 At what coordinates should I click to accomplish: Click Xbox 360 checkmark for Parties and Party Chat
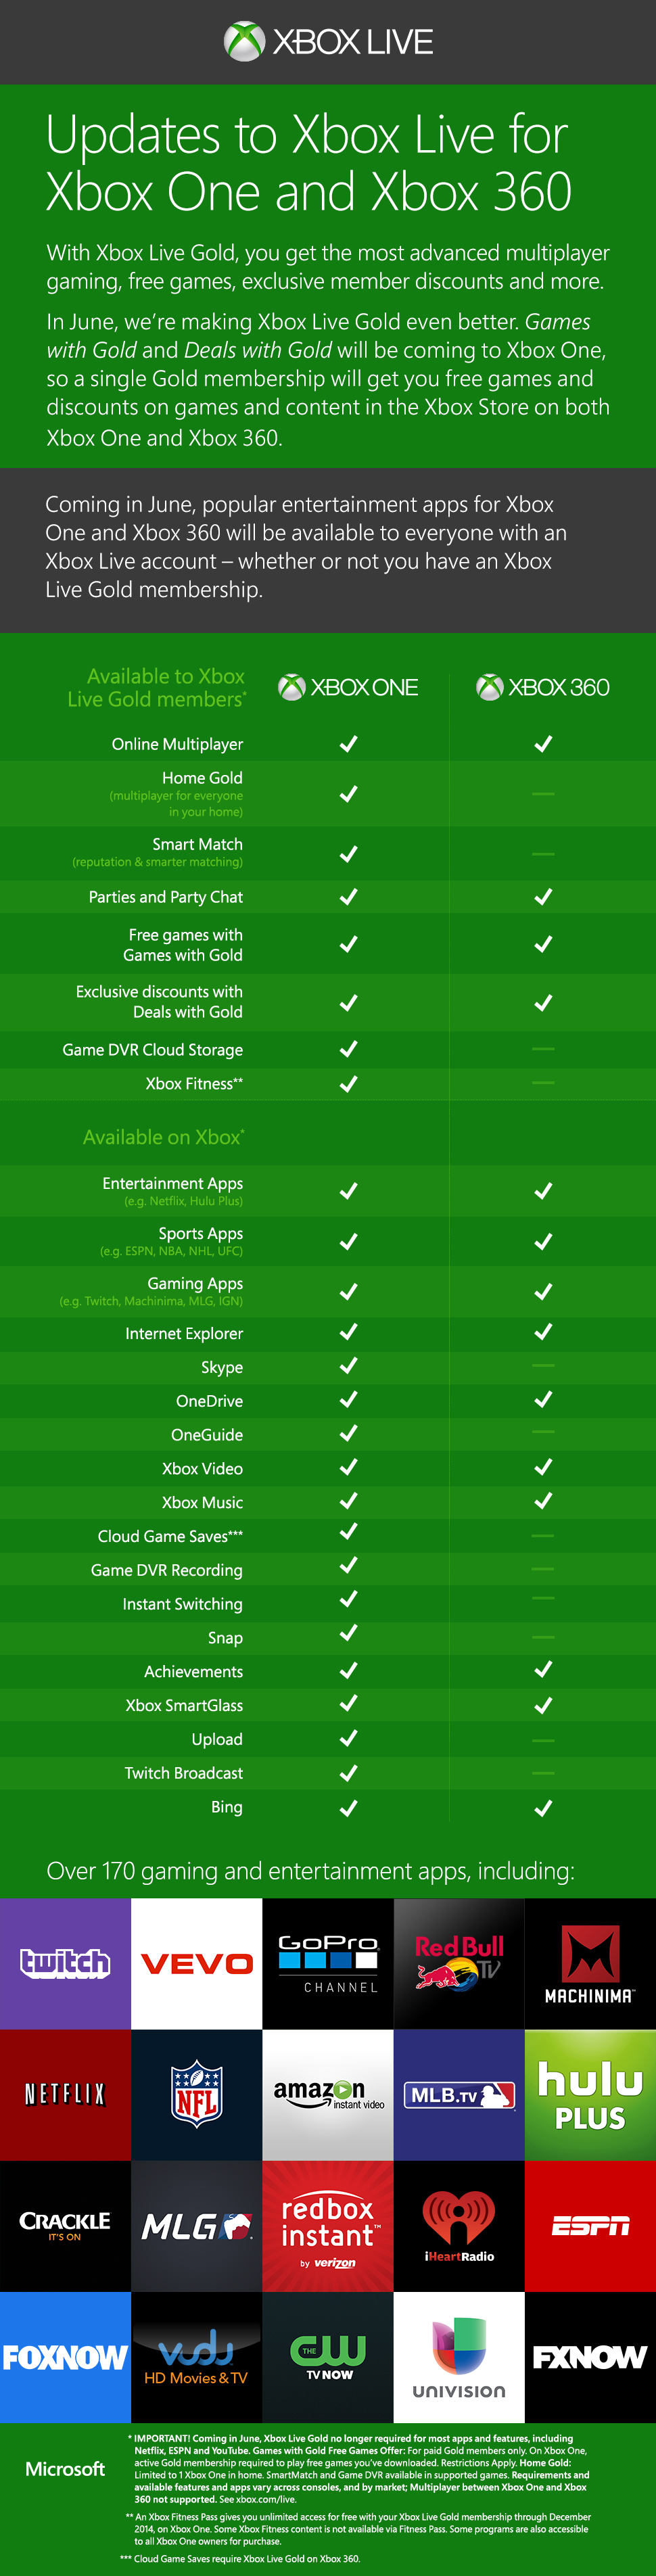pos(543,897)
